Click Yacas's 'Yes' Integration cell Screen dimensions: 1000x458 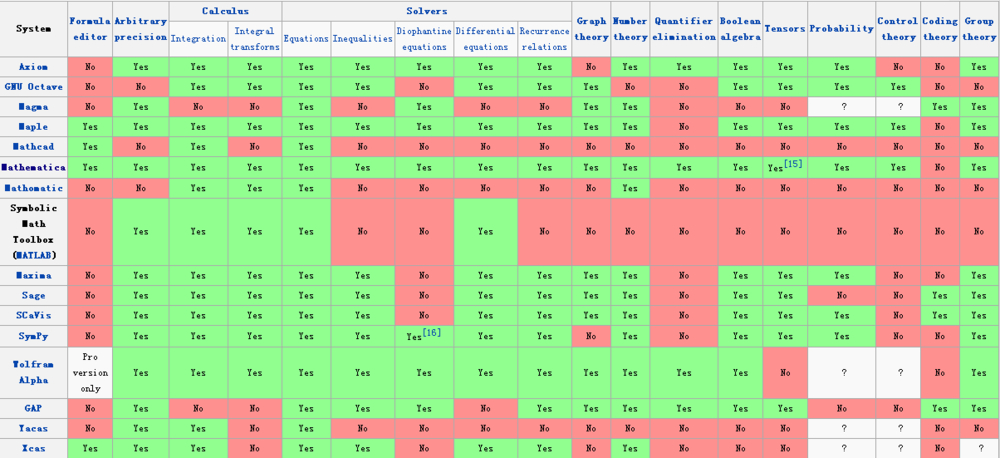coord(198,428)
